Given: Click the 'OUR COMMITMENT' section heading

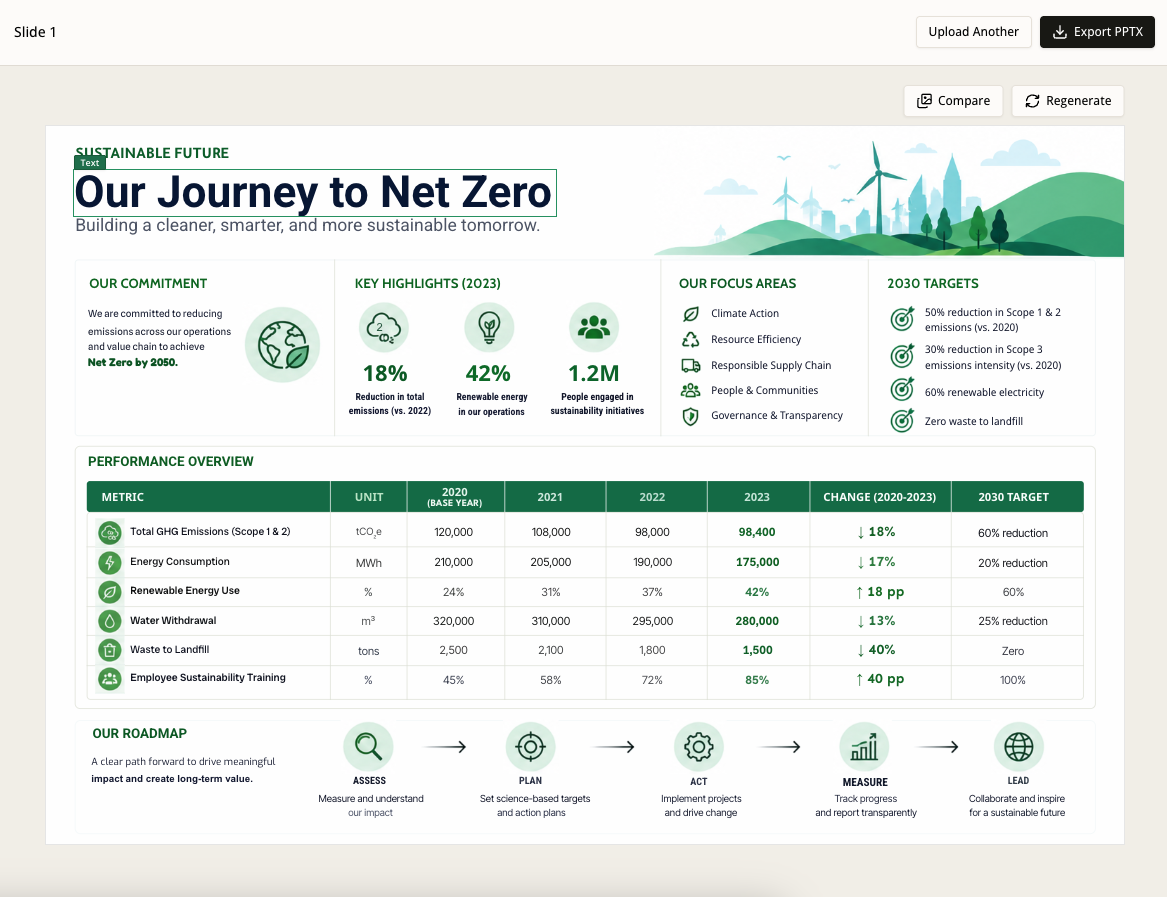Looking at the screenshot, I should click(148, 284).
